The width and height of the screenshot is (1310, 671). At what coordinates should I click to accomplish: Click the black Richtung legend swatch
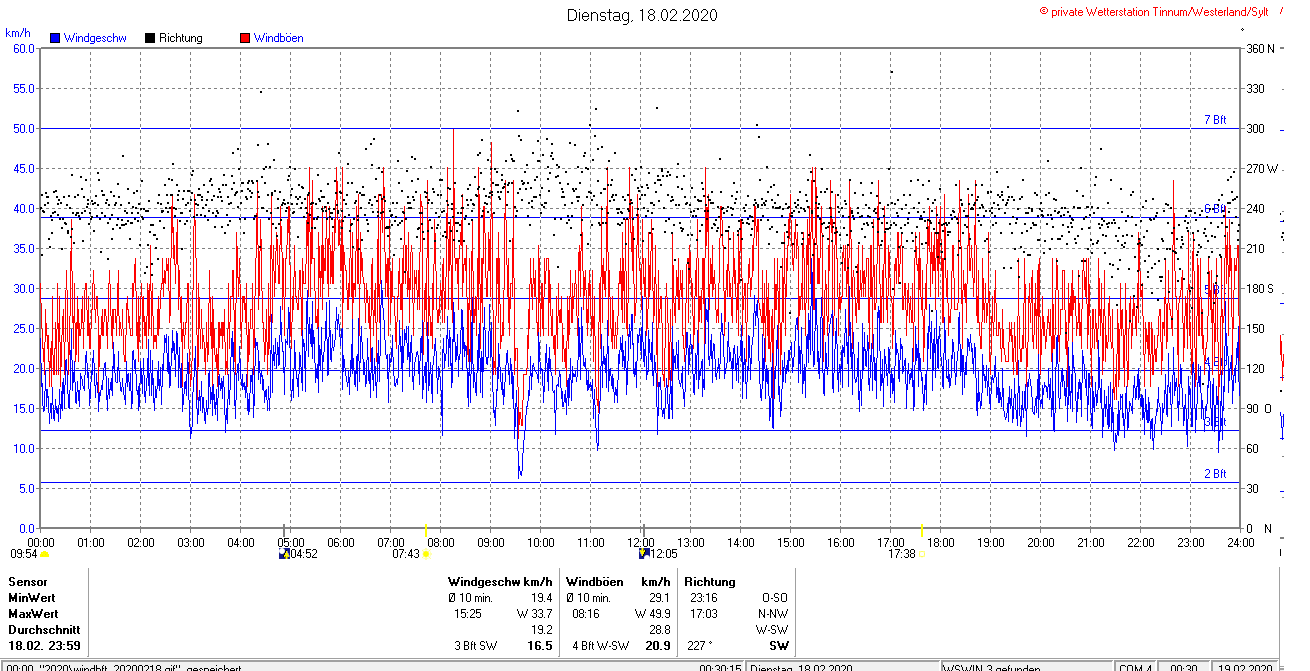coord(150,38)
